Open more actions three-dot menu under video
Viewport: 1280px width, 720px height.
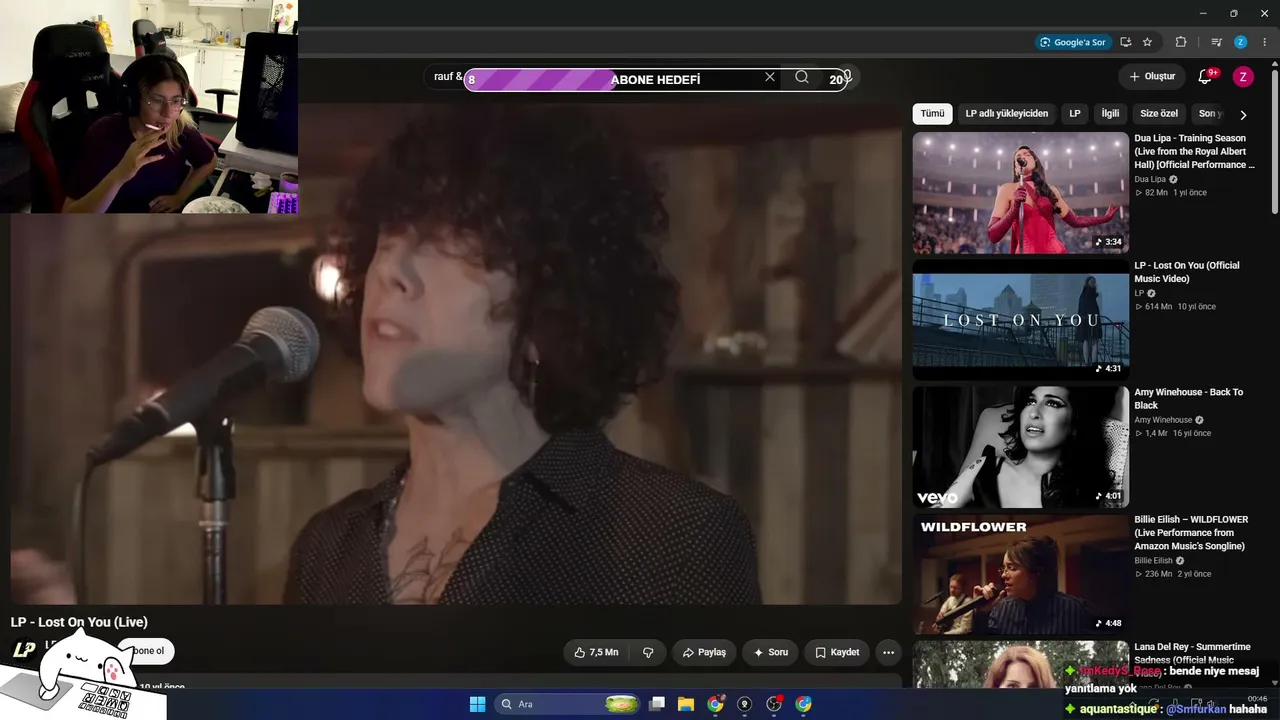coord(888,652)
